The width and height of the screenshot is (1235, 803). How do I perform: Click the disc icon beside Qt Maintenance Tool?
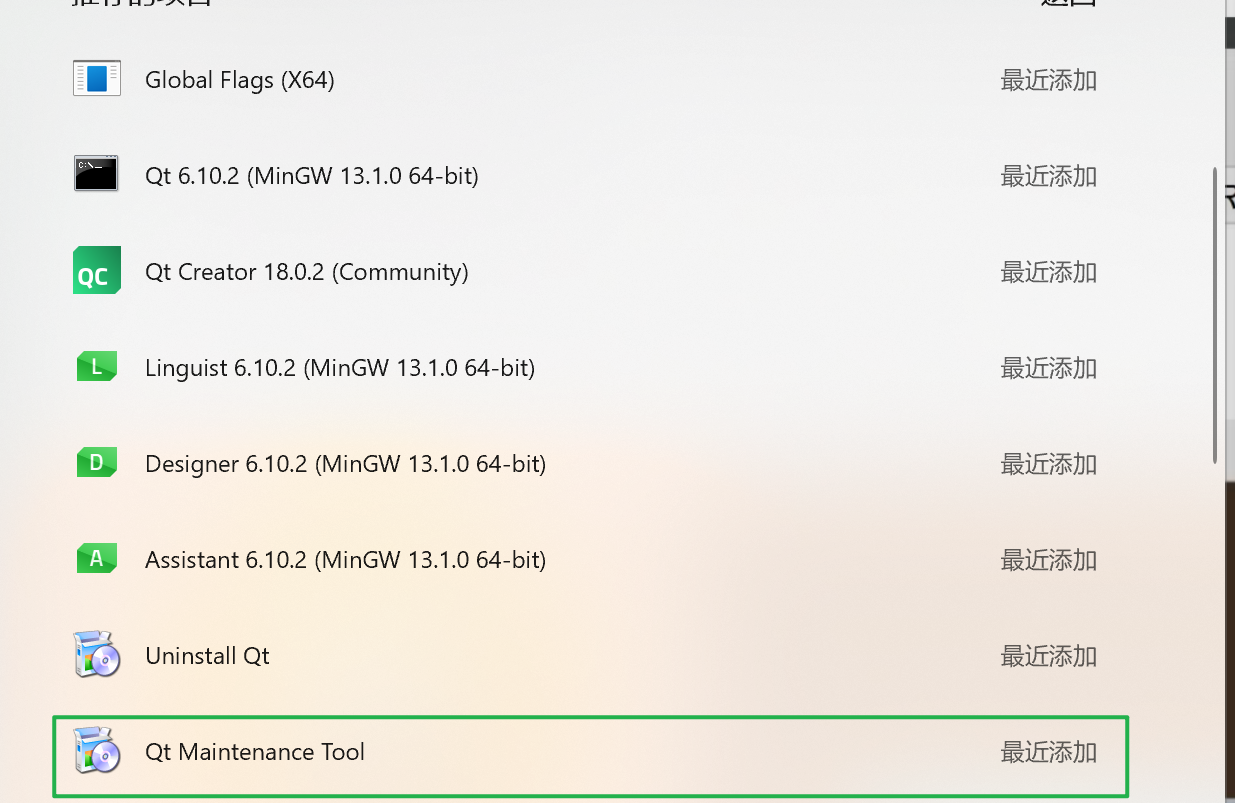point(97,751)
